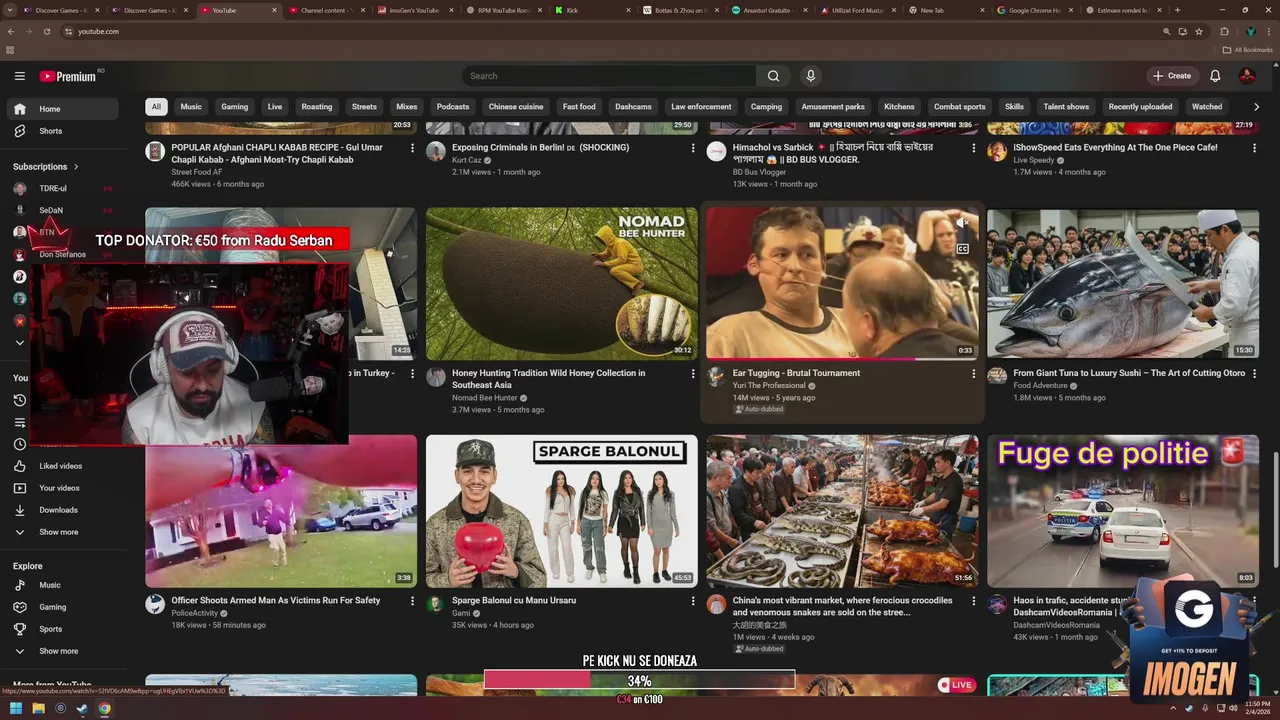Open Ear Tugging - Brutal Tournament title
The width and height of the screenshot is (1280, 720).
tap(796, 373)
